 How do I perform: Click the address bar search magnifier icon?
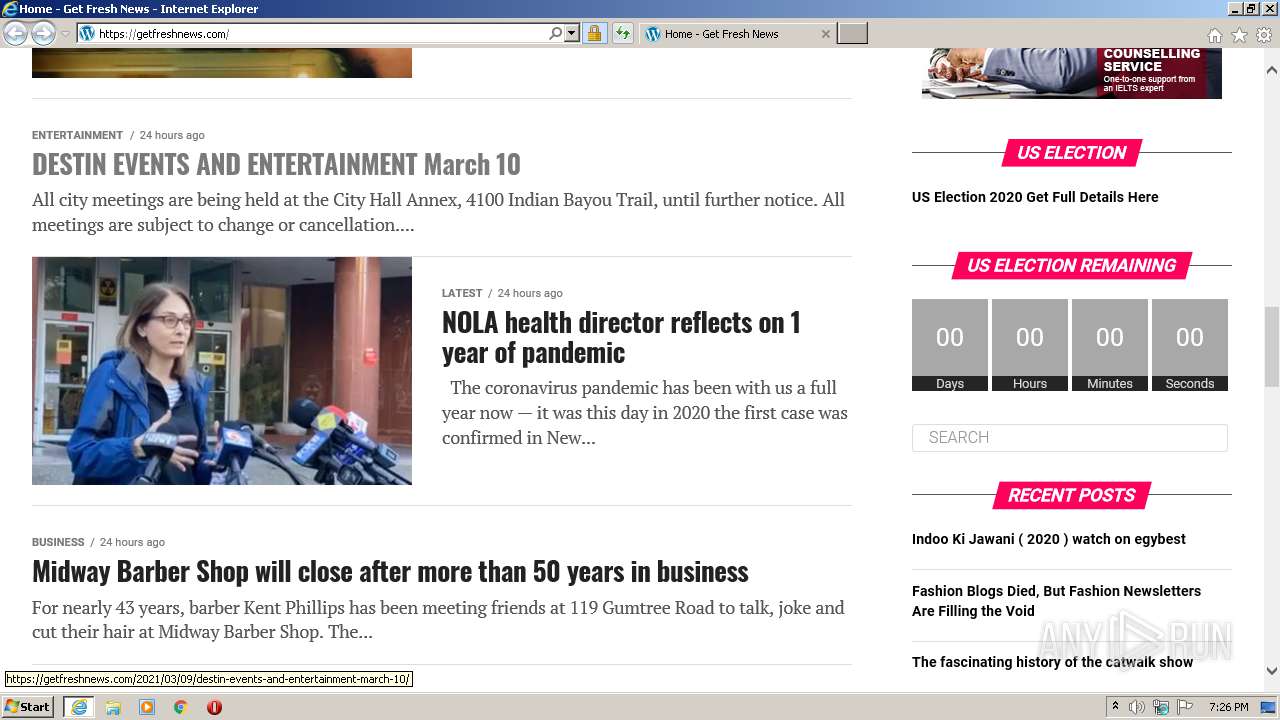coord(556,33)
